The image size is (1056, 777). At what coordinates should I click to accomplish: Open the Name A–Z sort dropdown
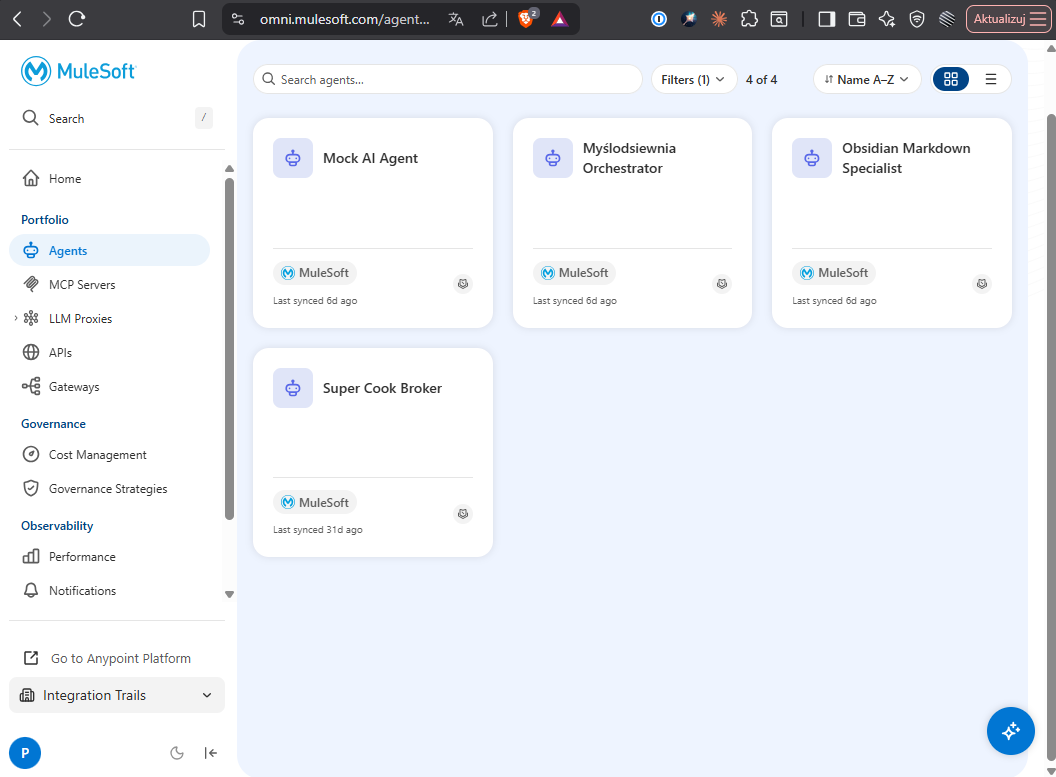pos(867,79)
